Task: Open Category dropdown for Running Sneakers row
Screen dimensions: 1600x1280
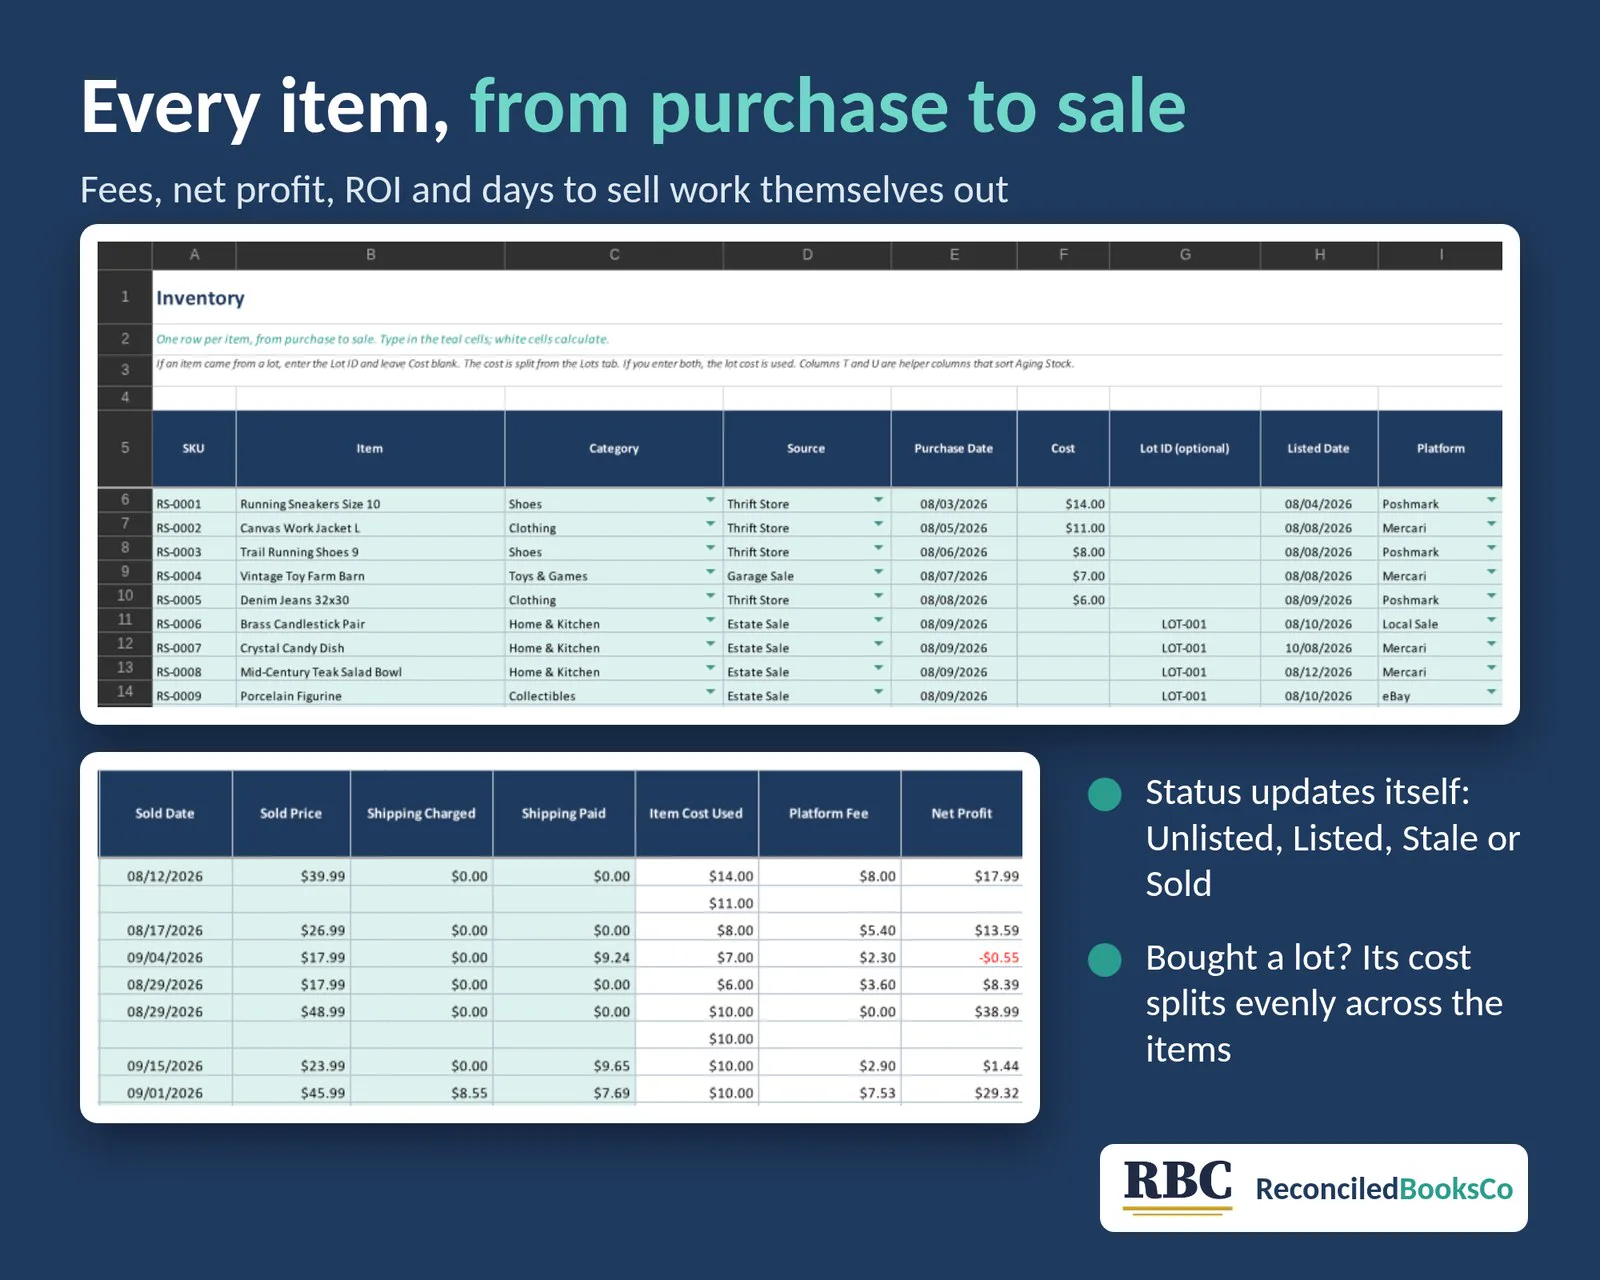Action: coord(710,500)
